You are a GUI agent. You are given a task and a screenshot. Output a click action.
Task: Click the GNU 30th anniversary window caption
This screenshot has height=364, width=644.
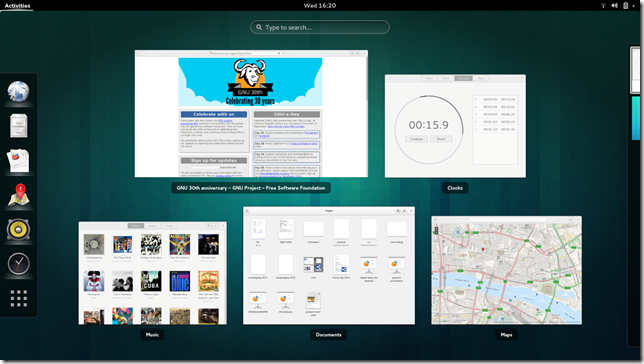pyautogui.click(x=251, y=188)
